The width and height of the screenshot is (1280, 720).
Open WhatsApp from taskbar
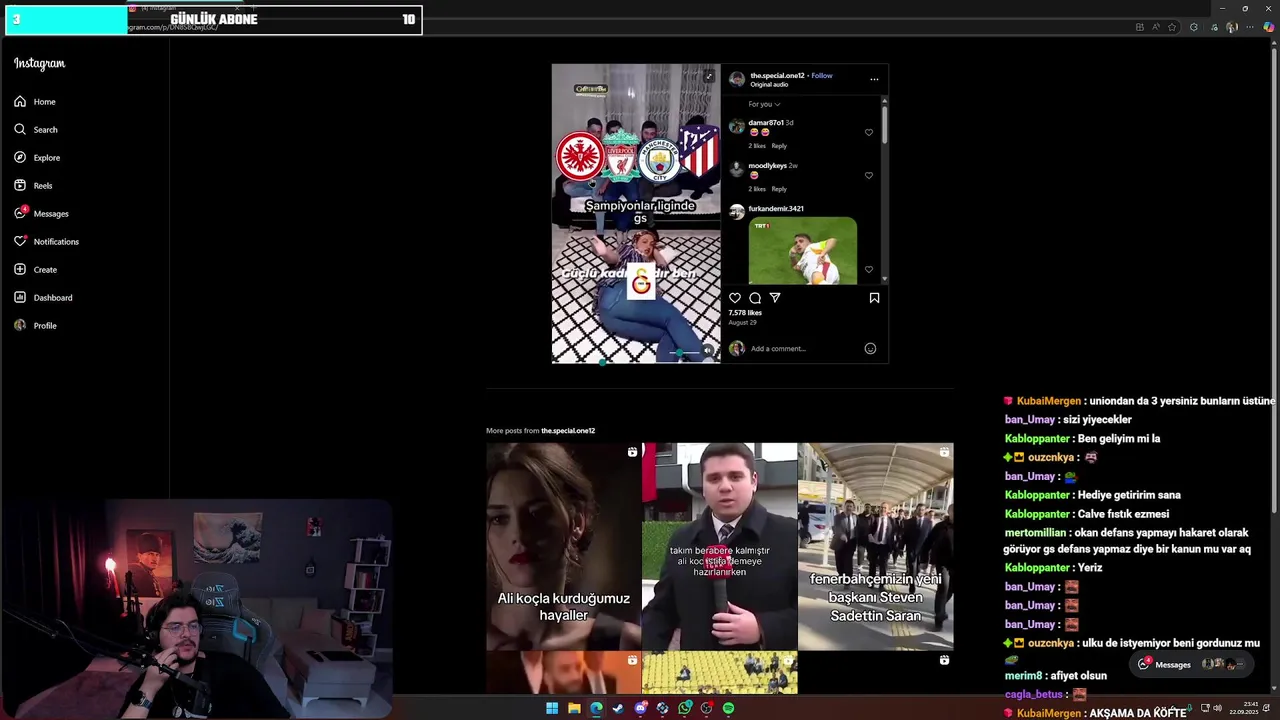(x=685, y=708)
